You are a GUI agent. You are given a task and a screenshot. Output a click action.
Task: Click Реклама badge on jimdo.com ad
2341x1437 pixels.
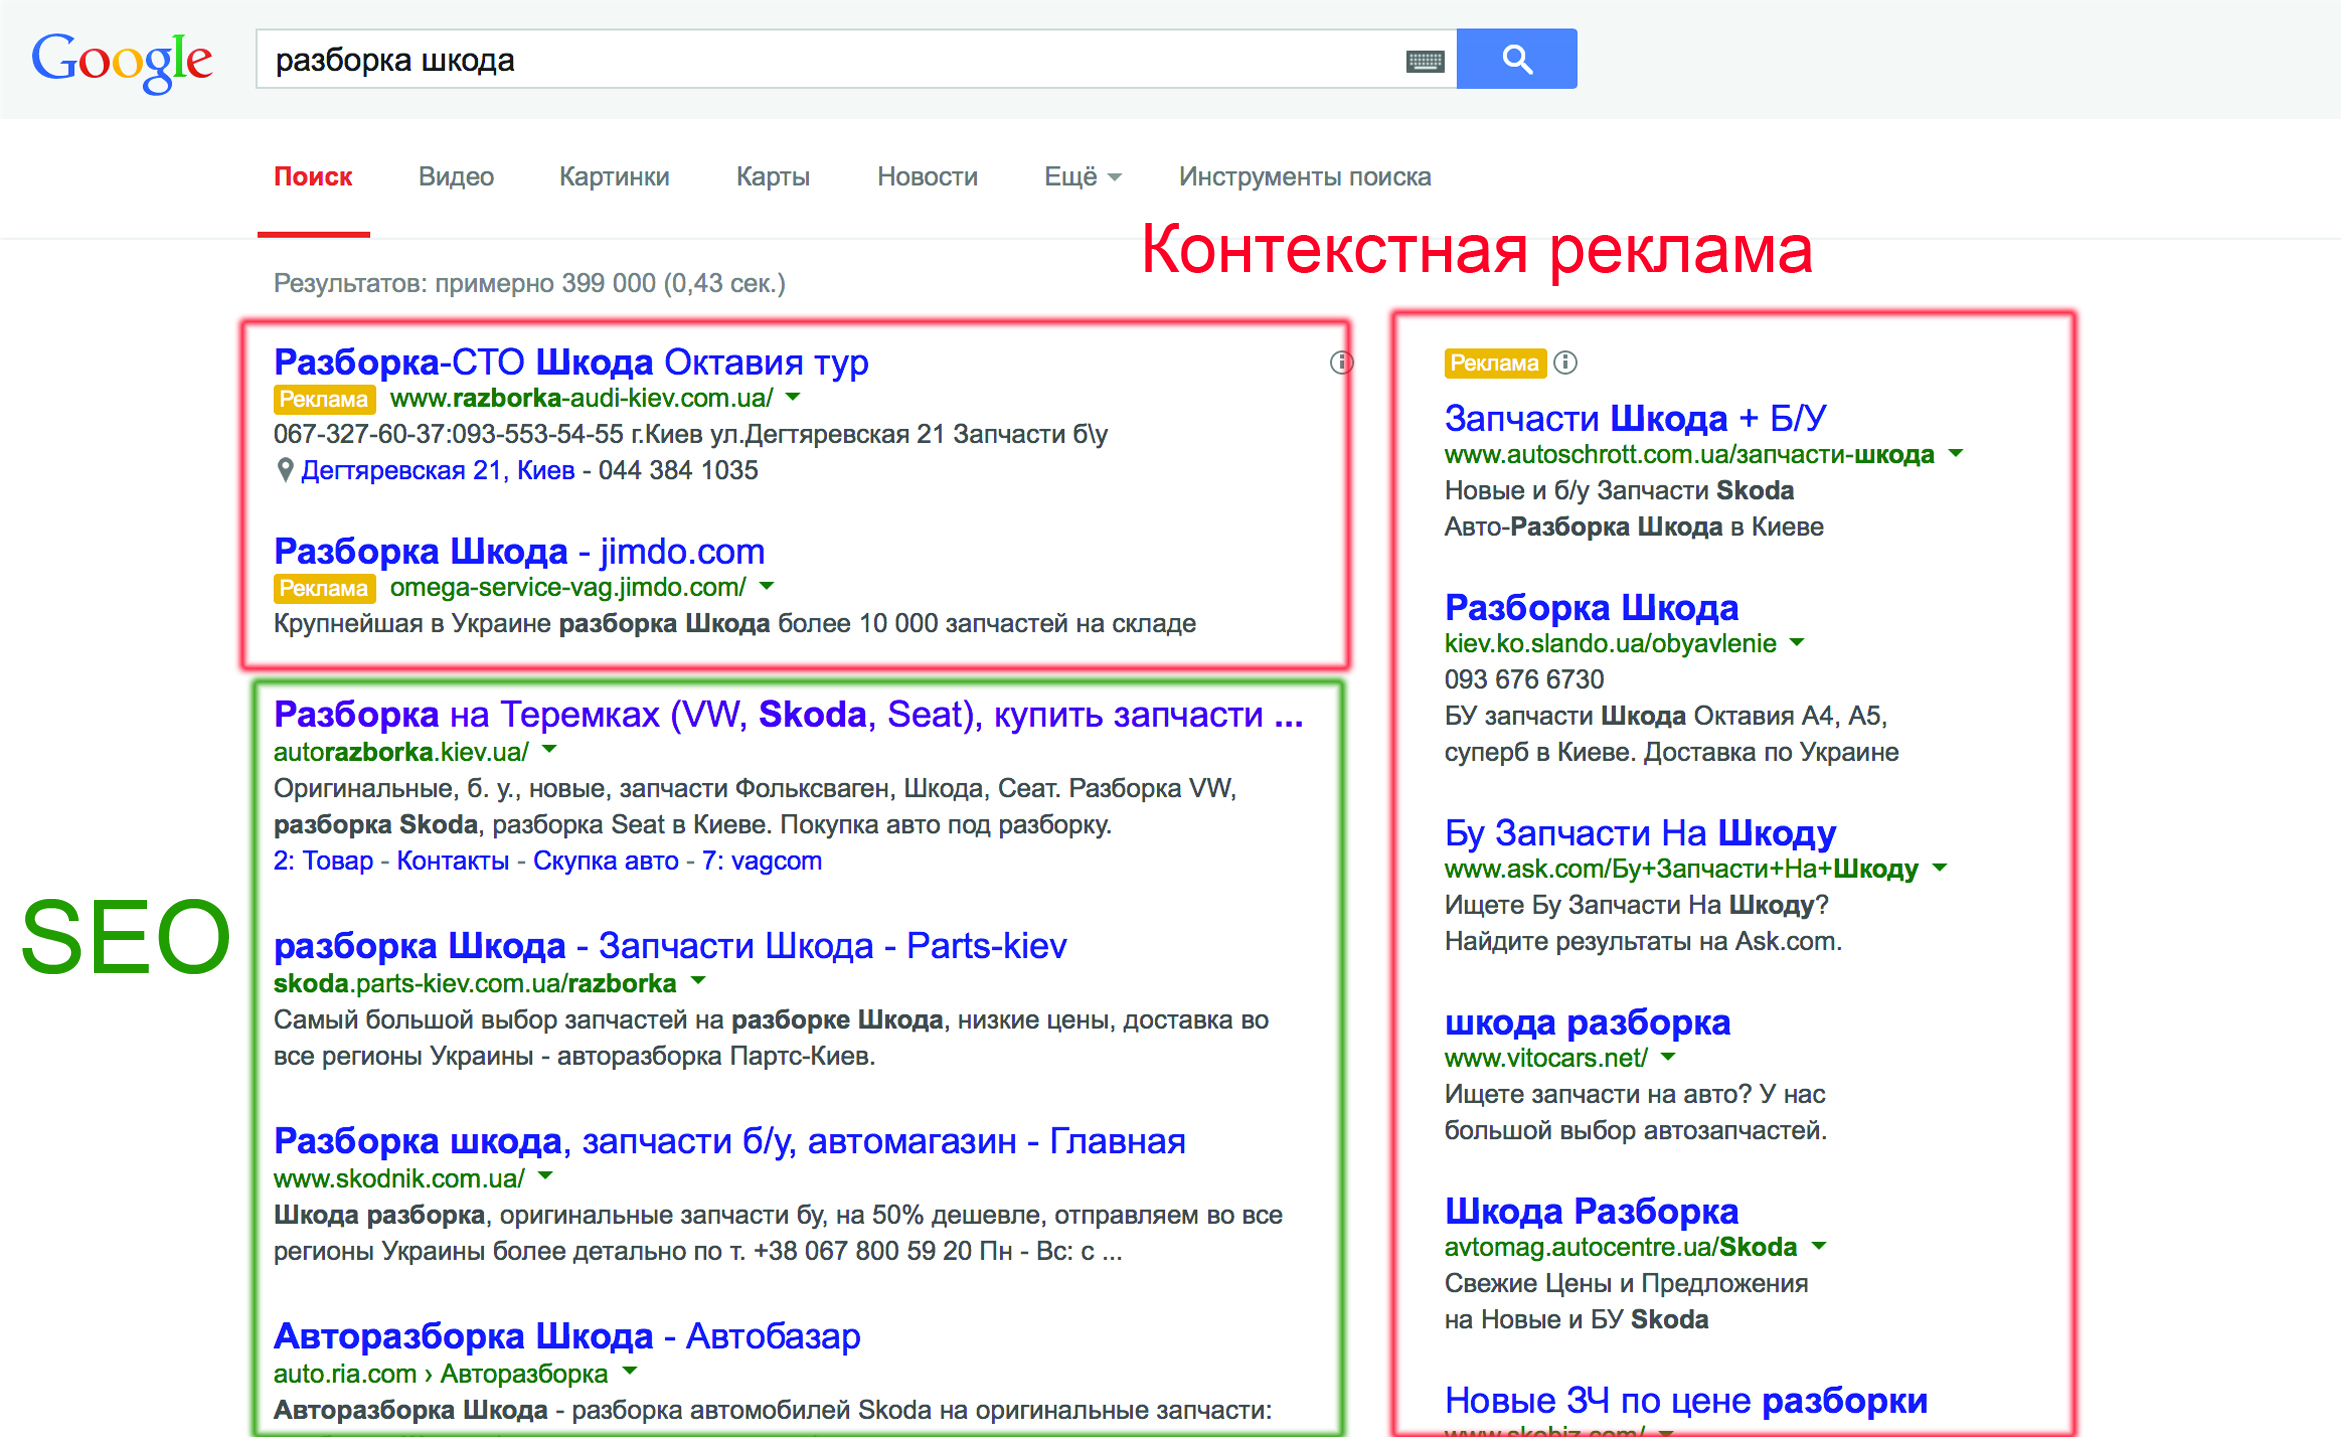[x=324, y=588]
